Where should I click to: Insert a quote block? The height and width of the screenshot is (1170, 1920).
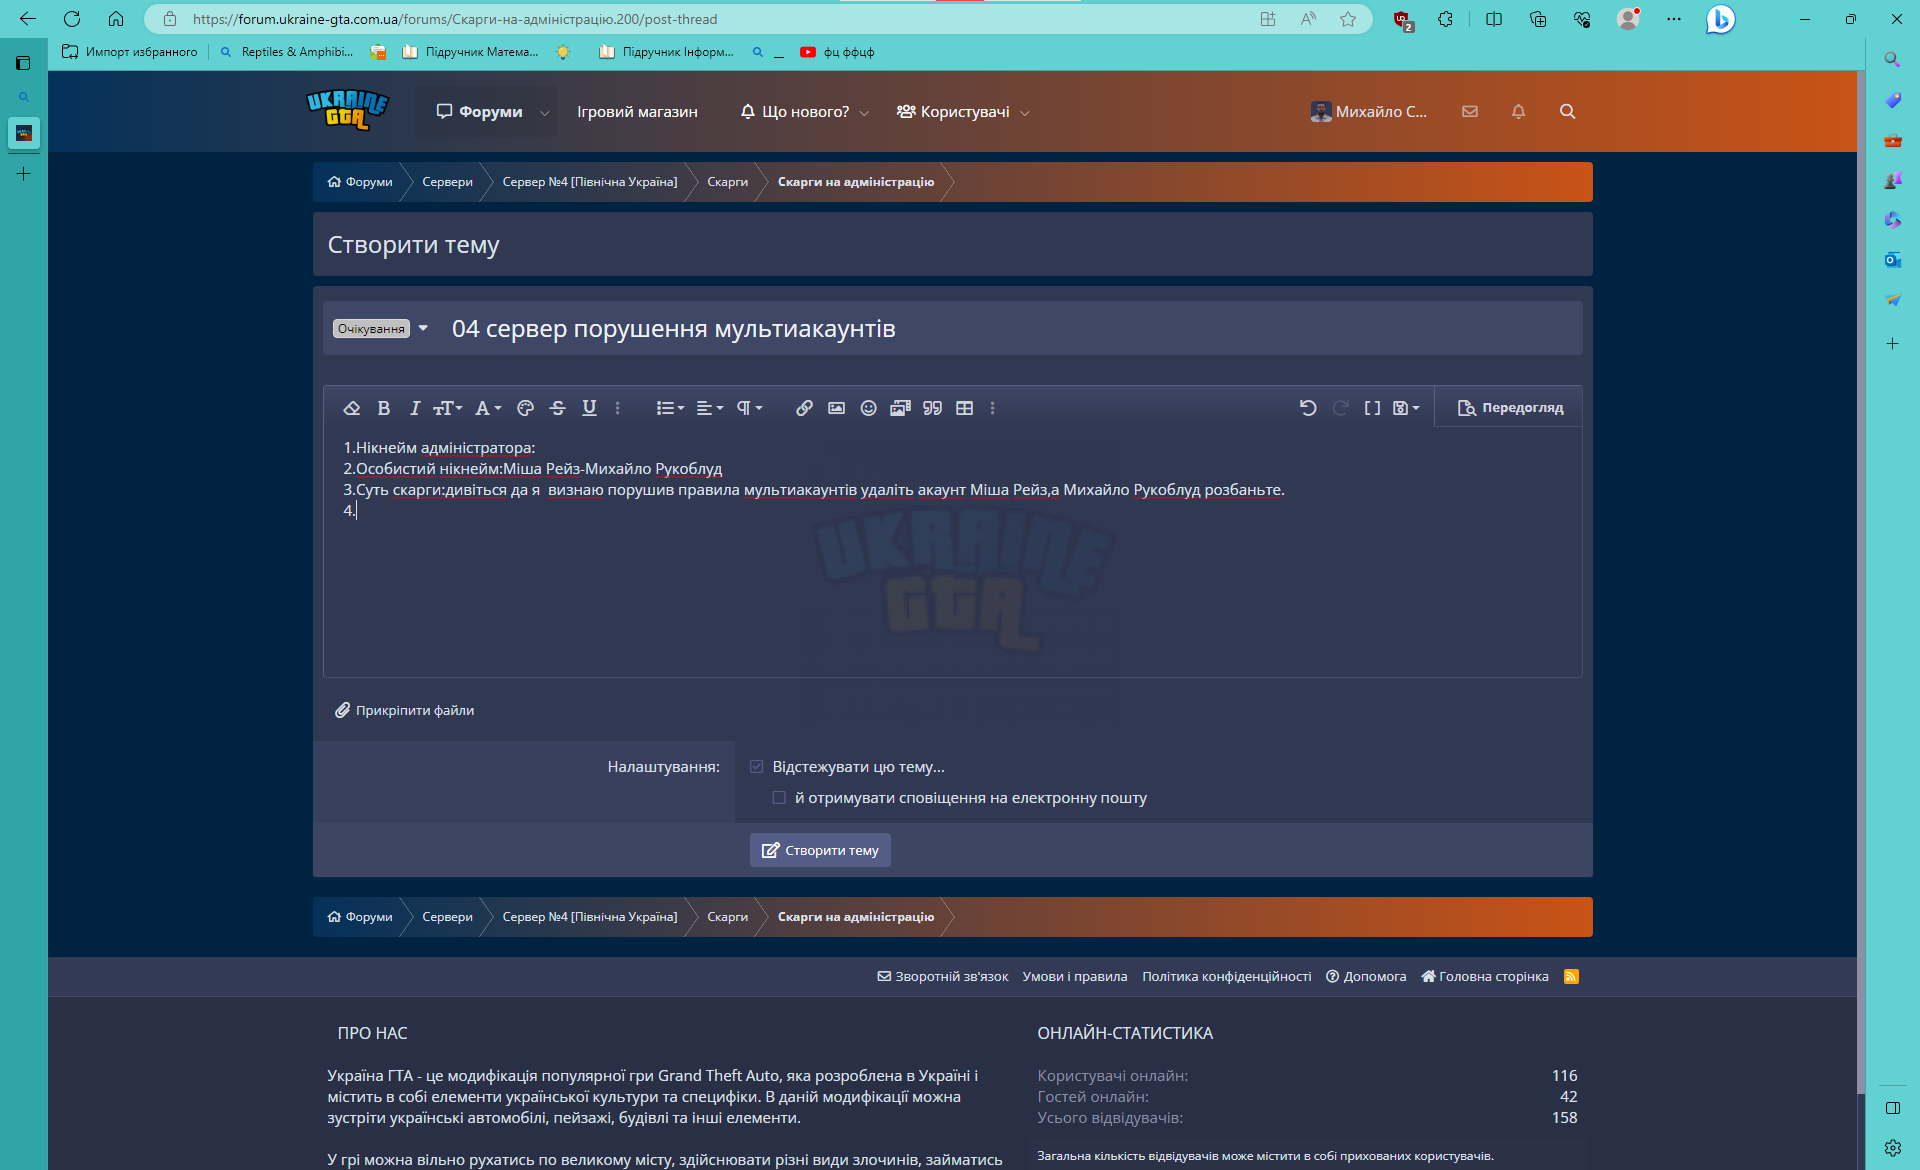click(932, 408)
